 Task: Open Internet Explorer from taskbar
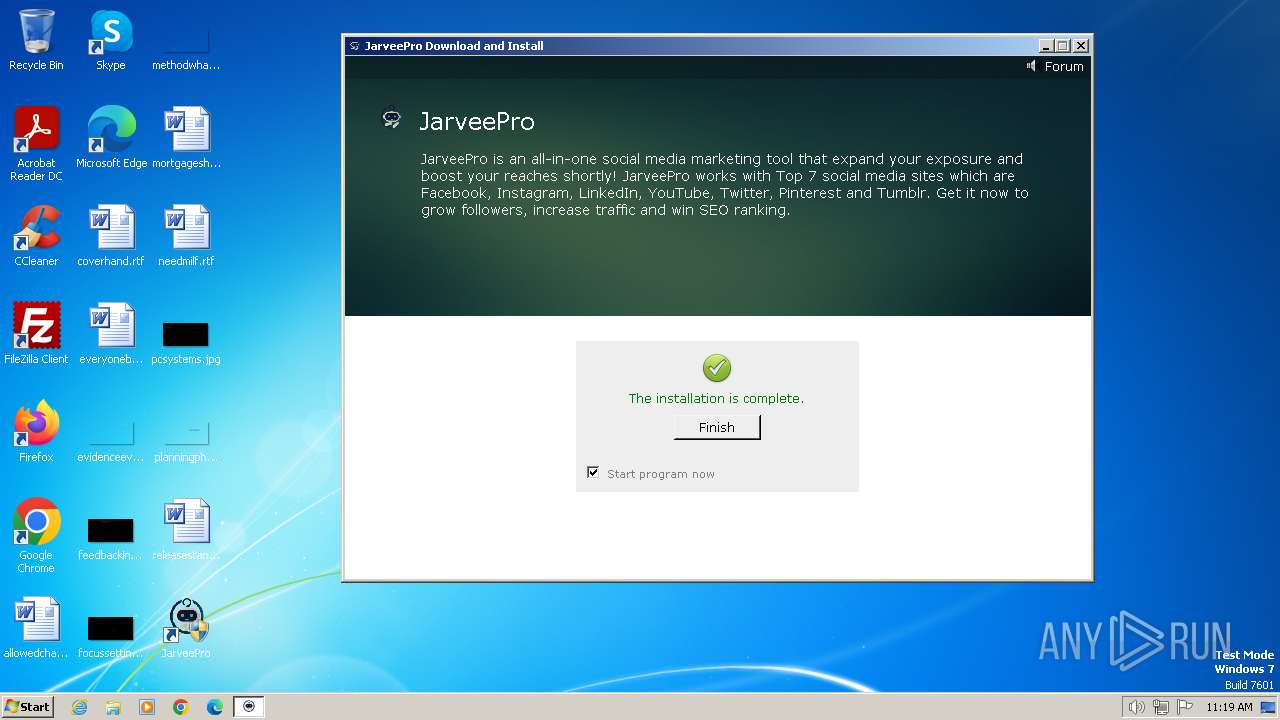(x=79, y=707)
